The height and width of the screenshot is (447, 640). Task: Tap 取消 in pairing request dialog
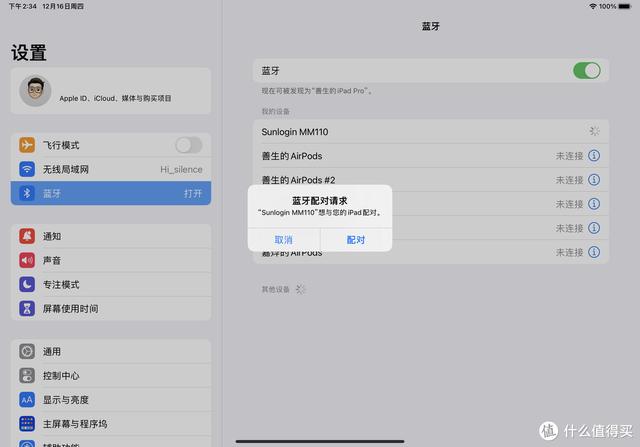point(284,240)
